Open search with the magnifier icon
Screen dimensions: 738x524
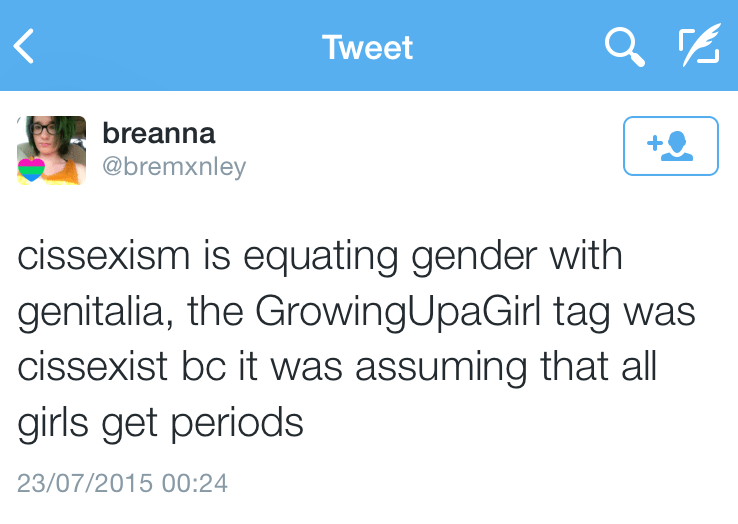point(624,46)
